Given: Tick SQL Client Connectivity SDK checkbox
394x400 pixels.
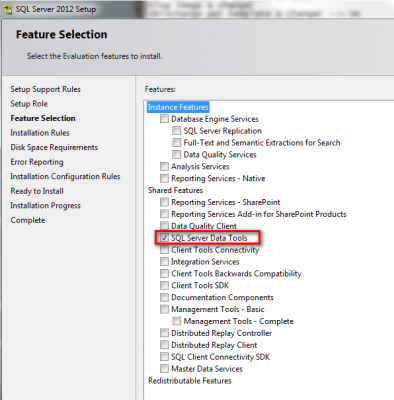Looking at the screenshot, I should pyautogui.click(x=164, y=357).
